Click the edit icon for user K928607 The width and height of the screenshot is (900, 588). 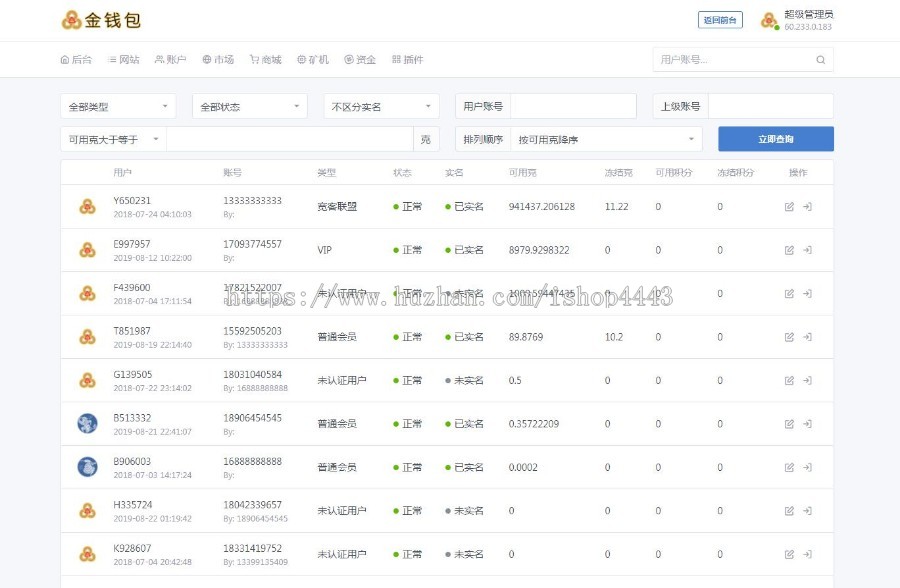point(789,554)
